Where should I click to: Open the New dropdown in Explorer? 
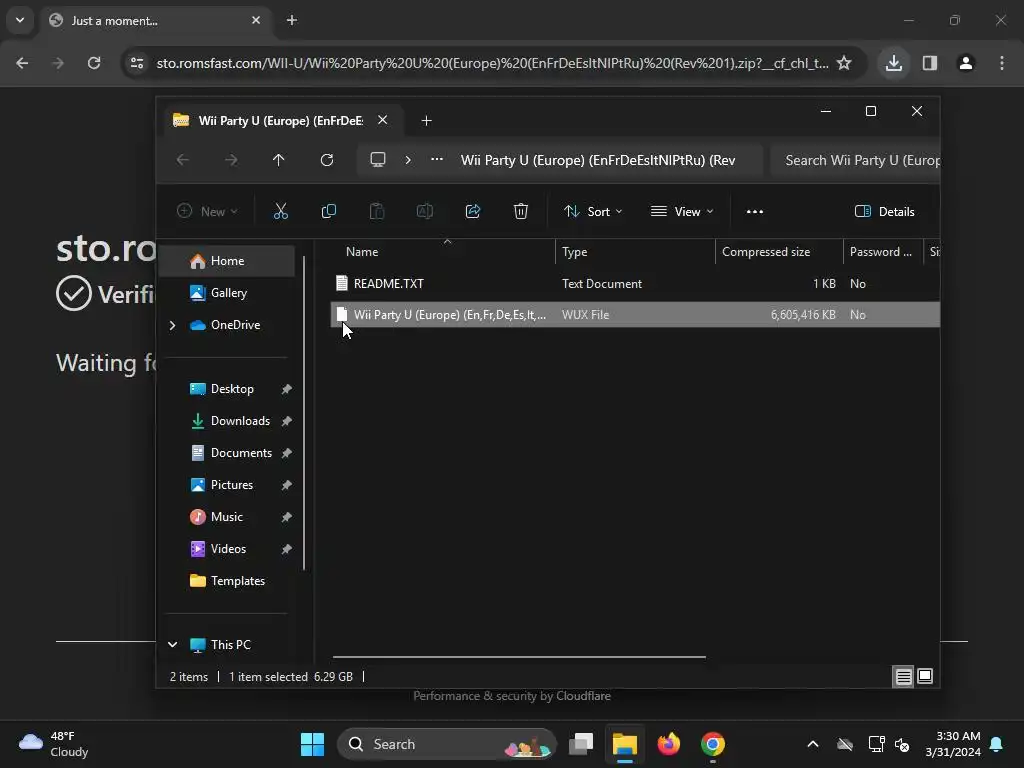(208, 211)
